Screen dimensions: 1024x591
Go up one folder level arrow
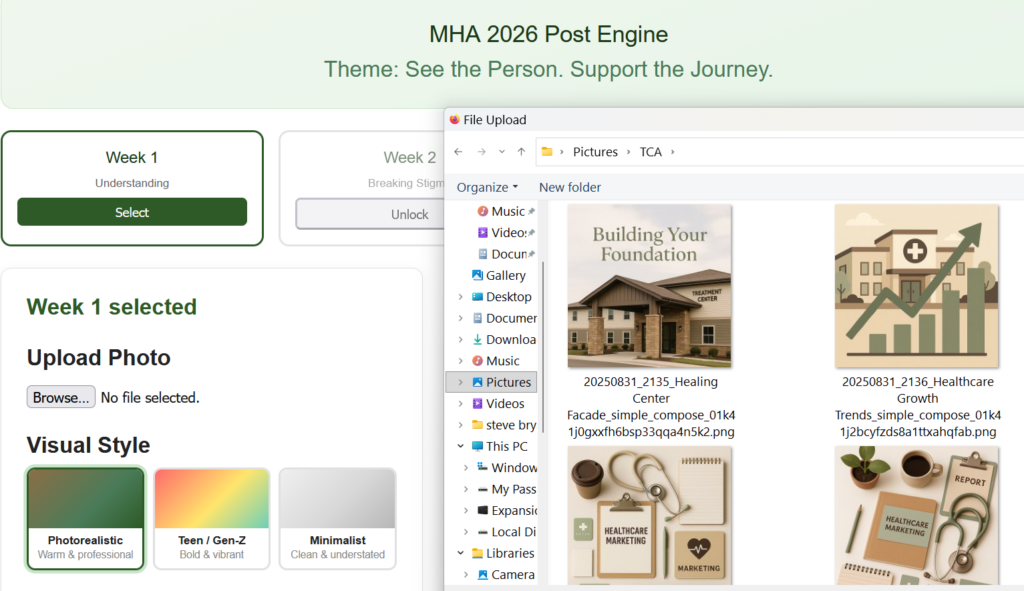pos(521,152)
